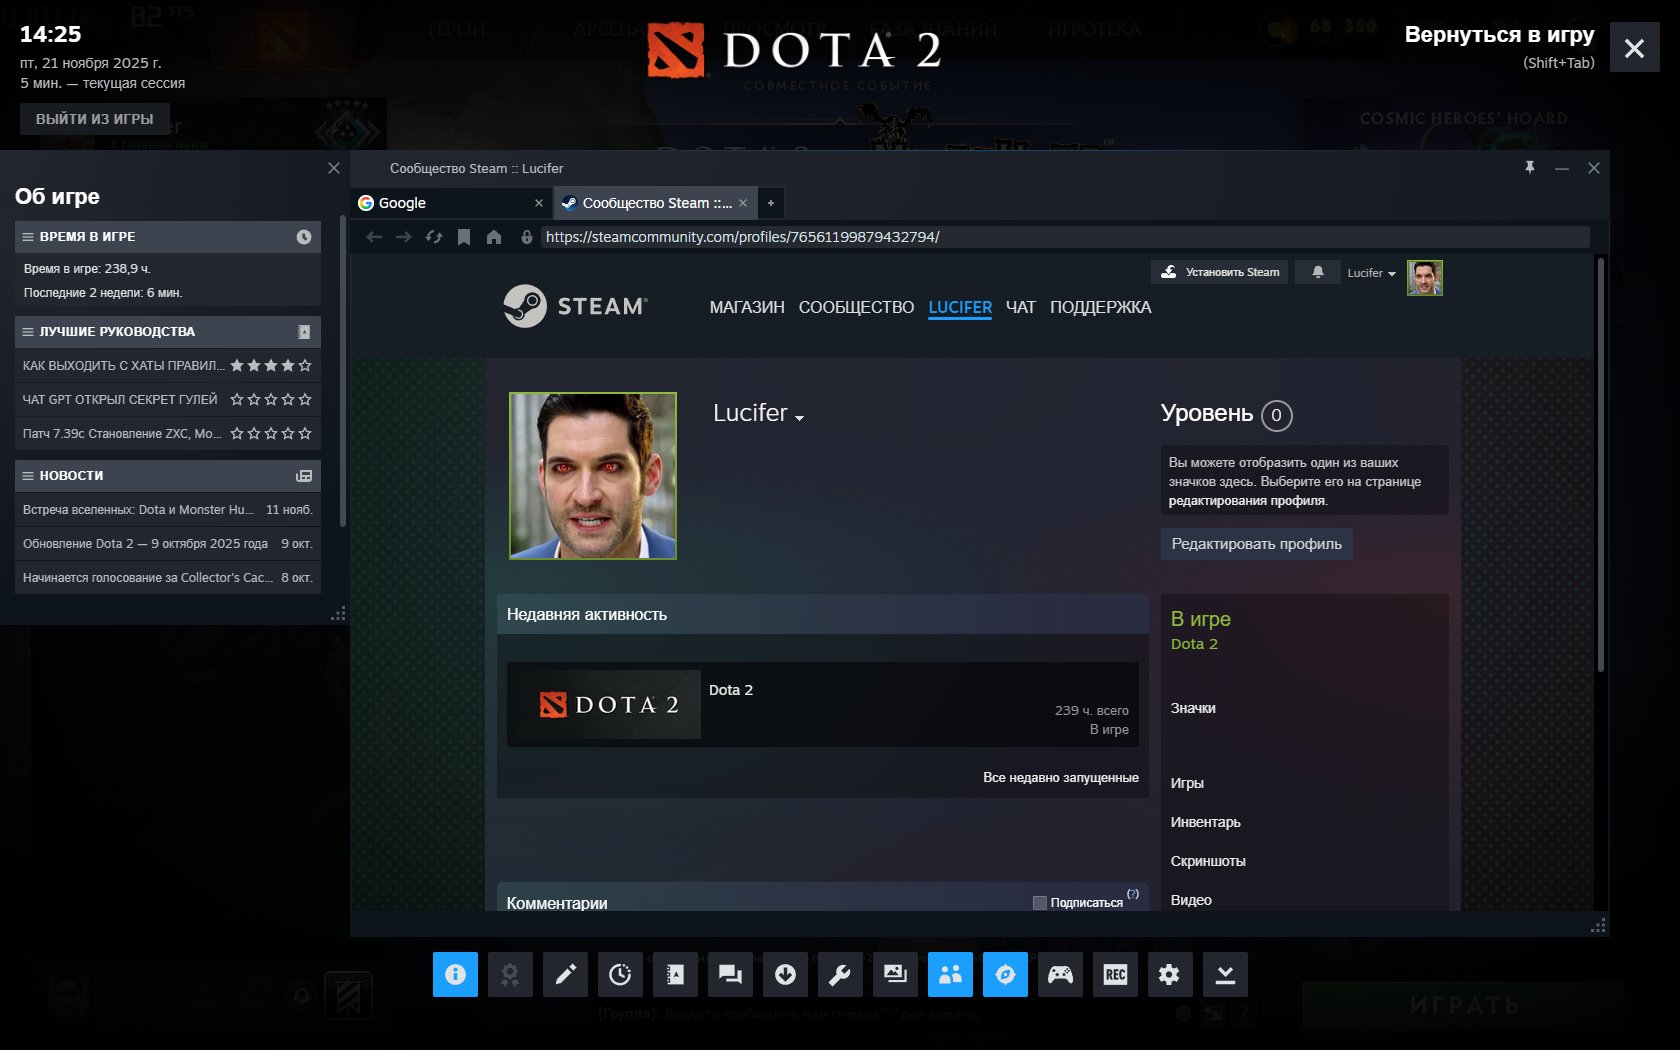Enable the Подписаться checkbox in comments
The image size is (1680, 1050).
[1038, 902]
